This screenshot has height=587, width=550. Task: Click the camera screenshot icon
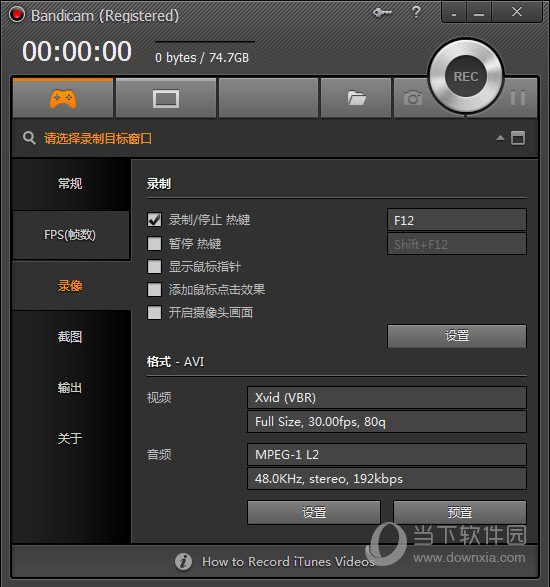click(x=413, y=98)
